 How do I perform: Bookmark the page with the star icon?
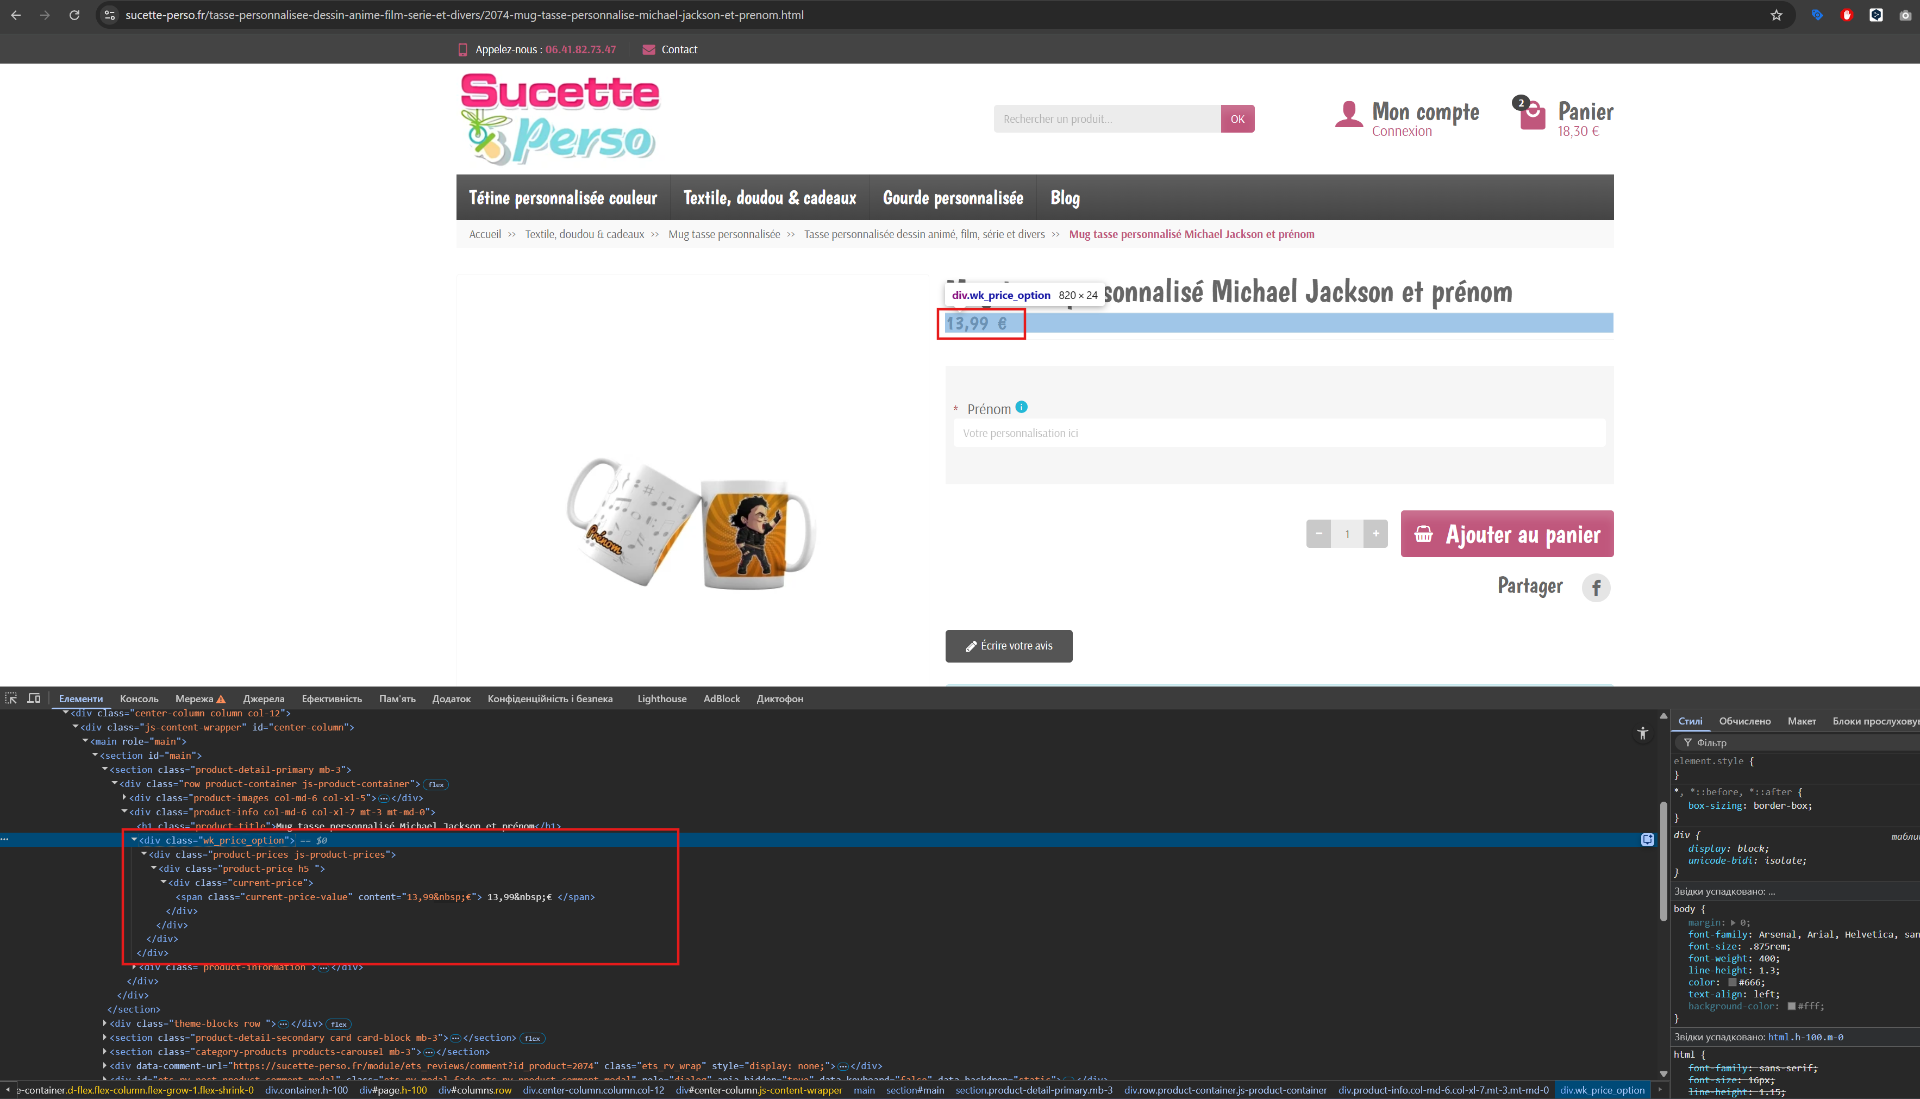pos(1776,15)
